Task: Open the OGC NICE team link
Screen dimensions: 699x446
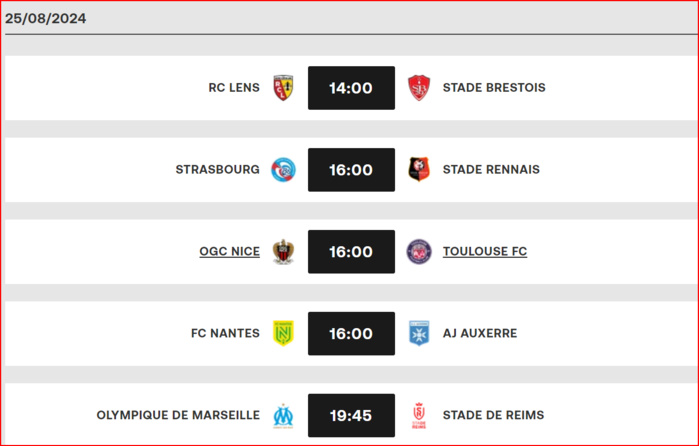Action: pos(230,252)
